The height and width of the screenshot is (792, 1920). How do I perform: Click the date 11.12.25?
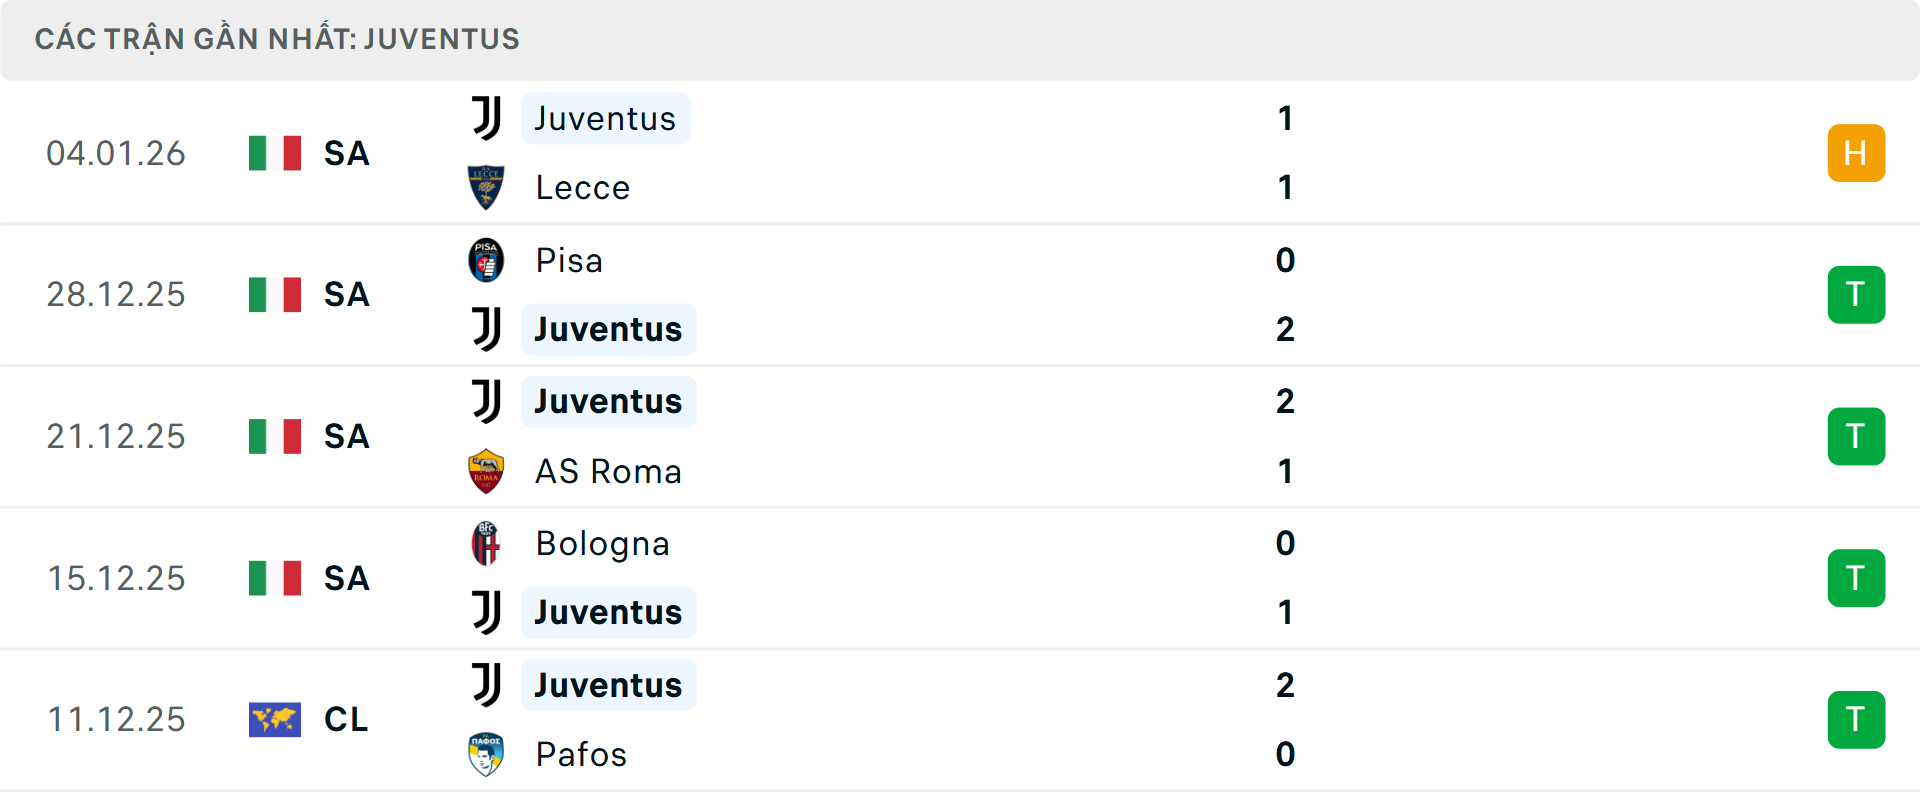point(116,719)
